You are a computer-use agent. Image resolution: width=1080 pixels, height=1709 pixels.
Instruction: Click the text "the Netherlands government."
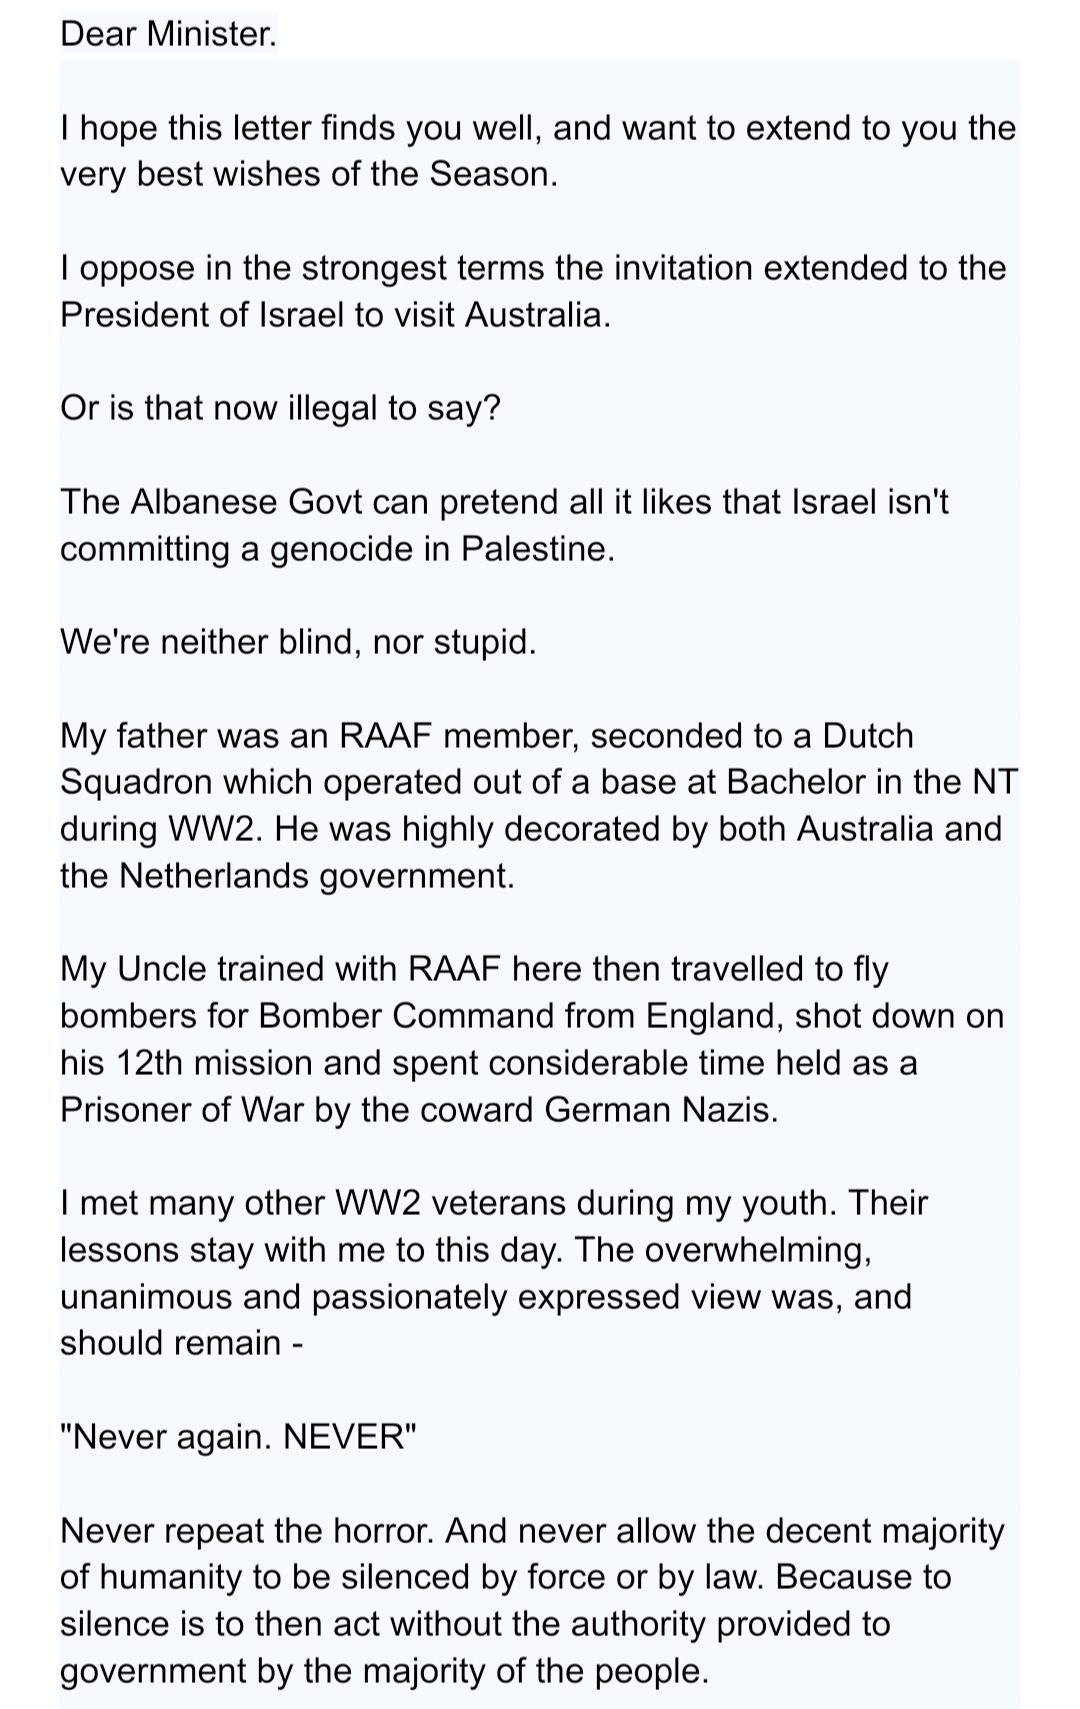point(287,875)
